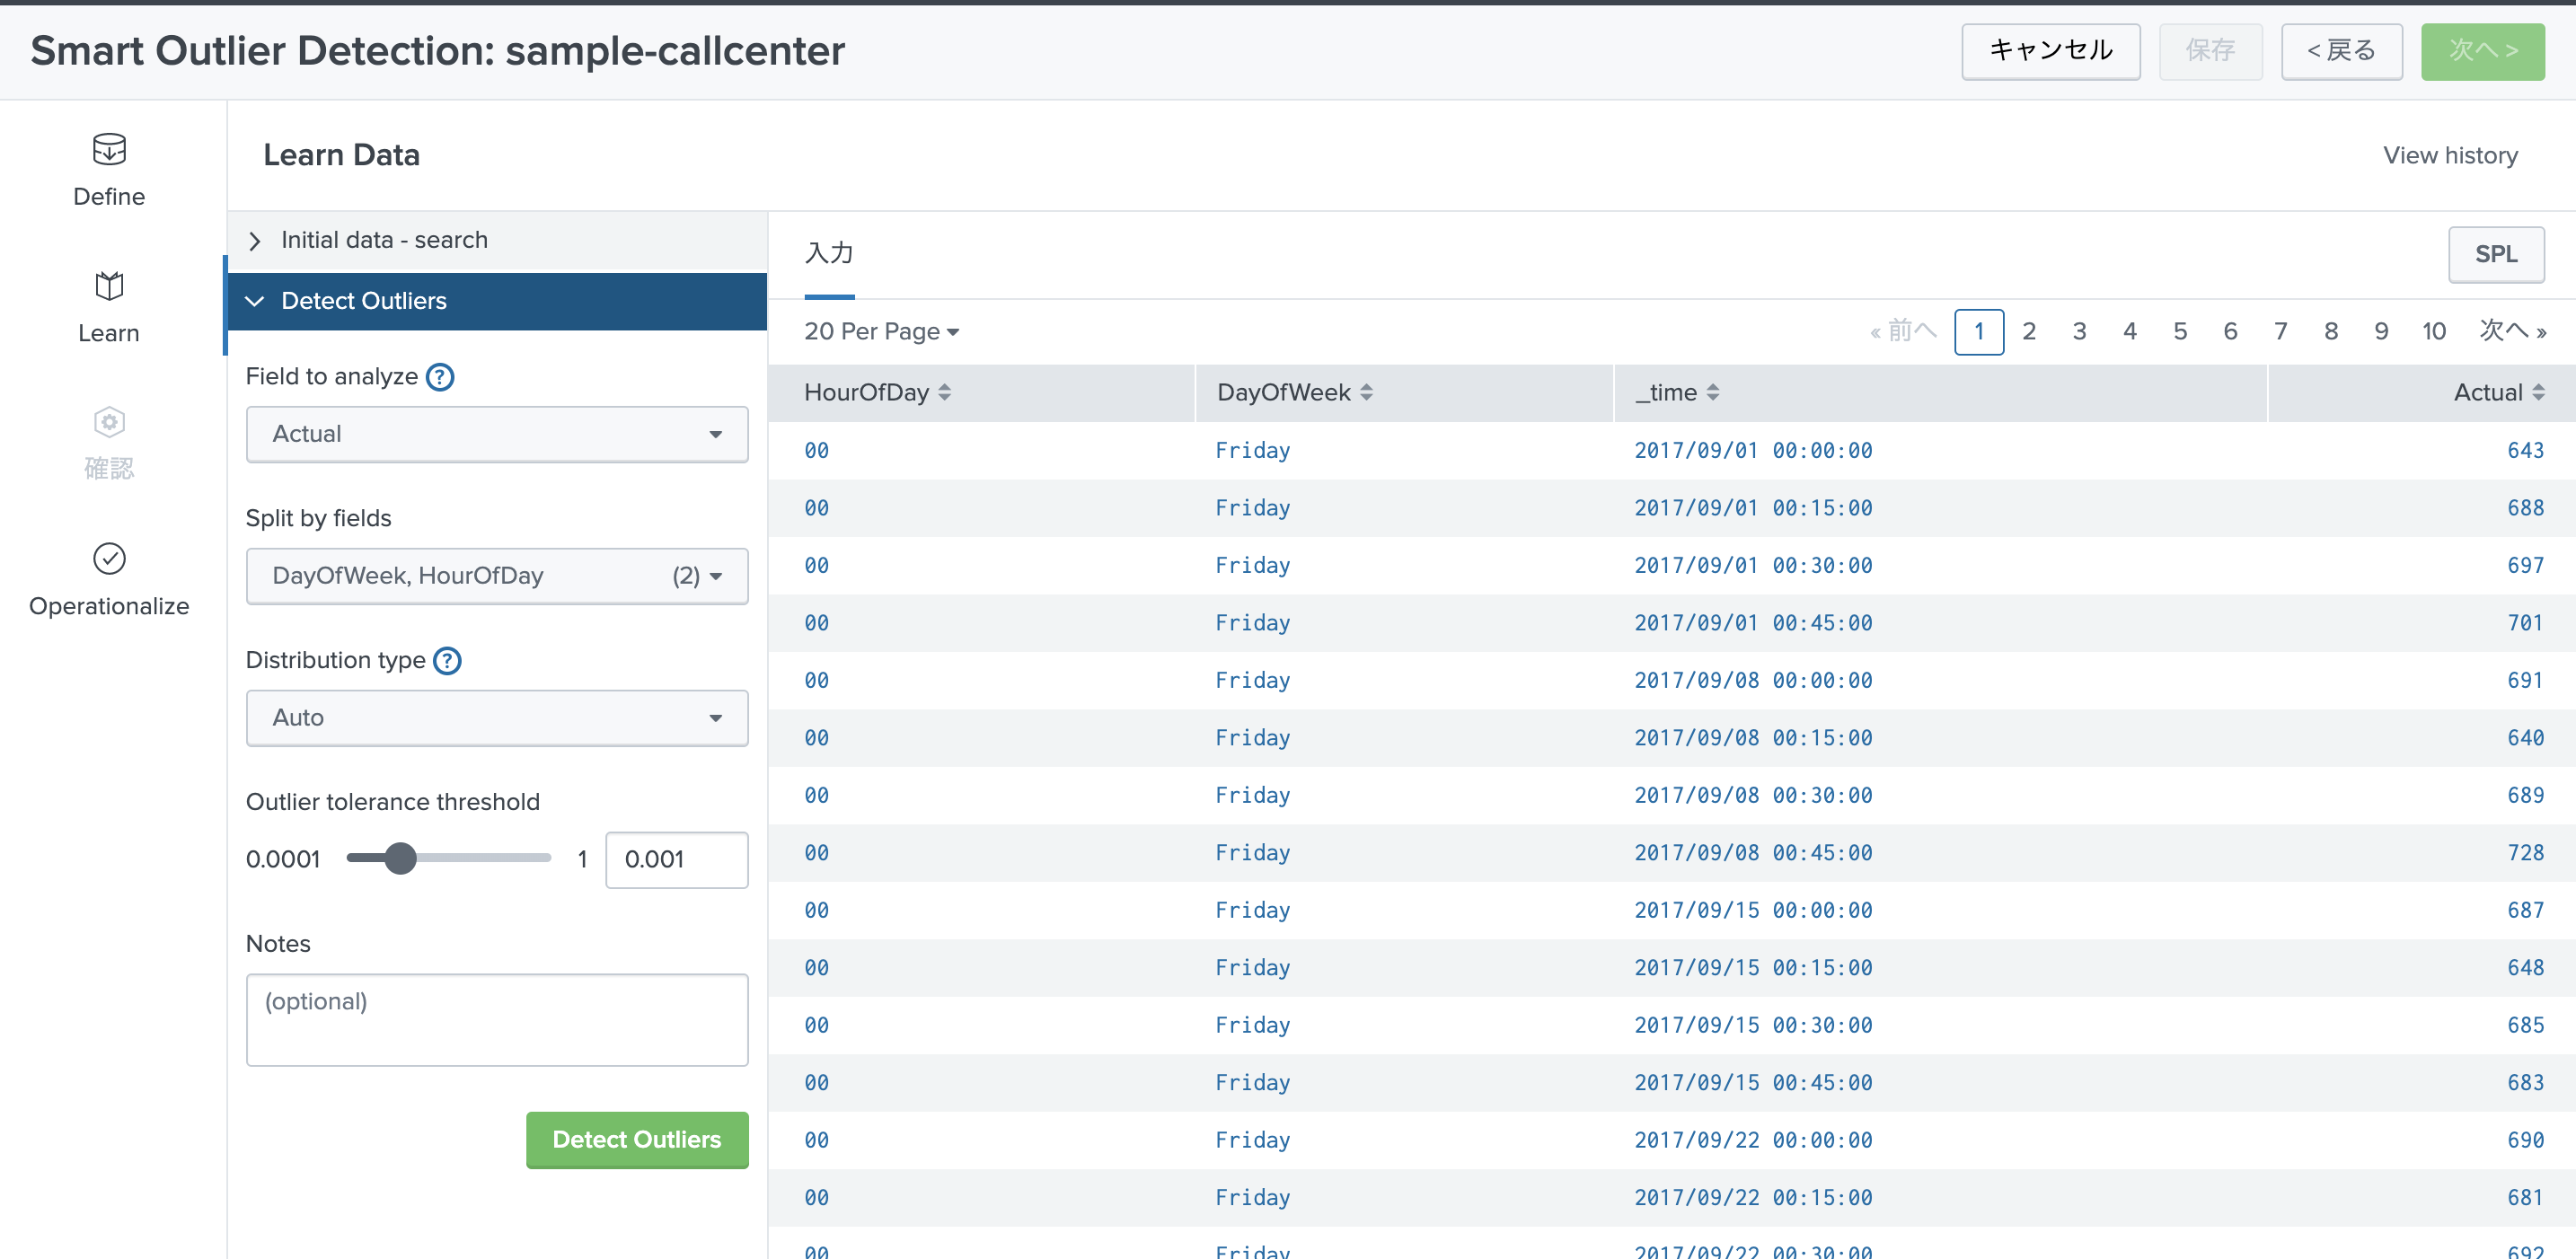Select the Learn step book icon
This screenshot has height=1259, width=2576.
point(108,287)
